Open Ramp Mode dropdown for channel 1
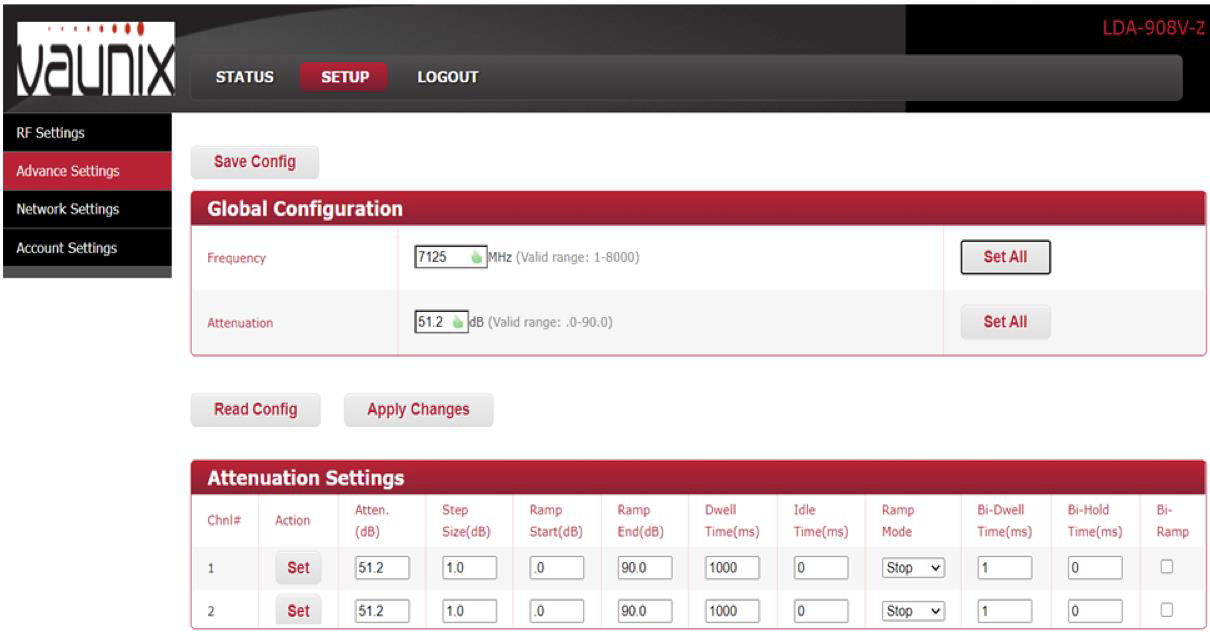 tap(913, 568)
